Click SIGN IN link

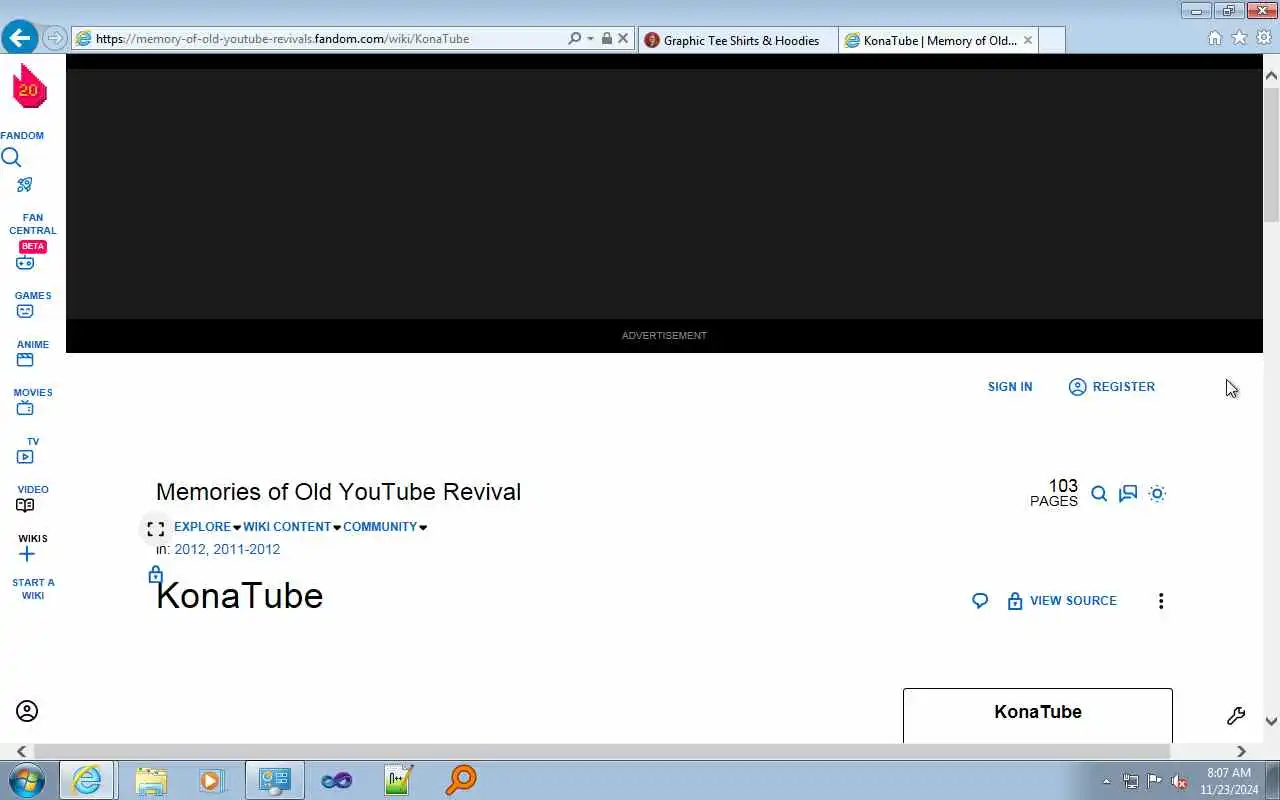[x=1010, y=387]
